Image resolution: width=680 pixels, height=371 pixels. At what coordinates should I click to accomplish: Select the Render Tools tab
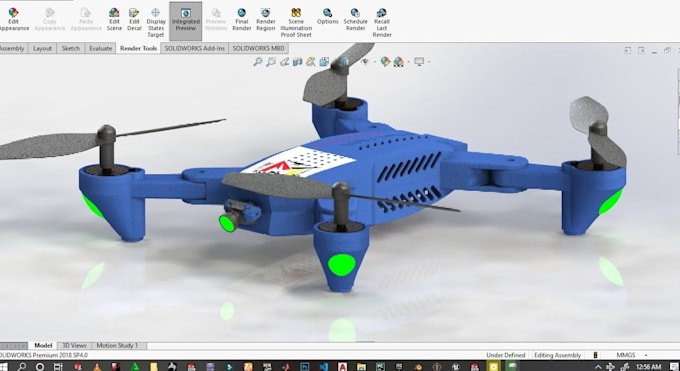[x=138, y=48]
